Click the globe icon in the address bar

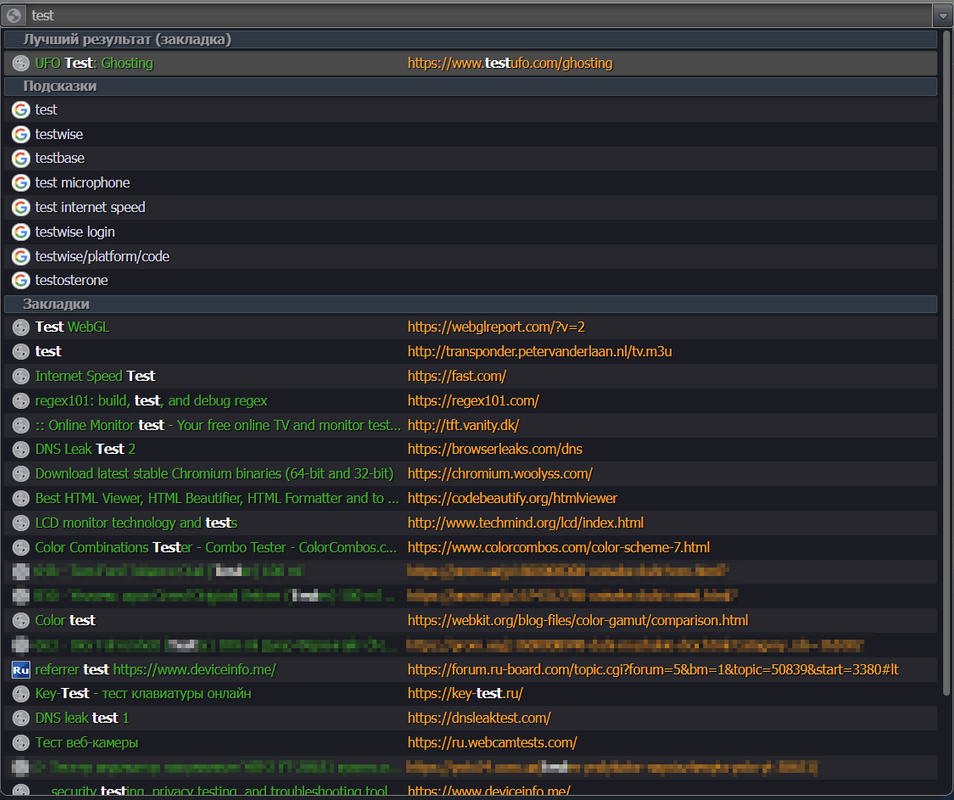13,15
